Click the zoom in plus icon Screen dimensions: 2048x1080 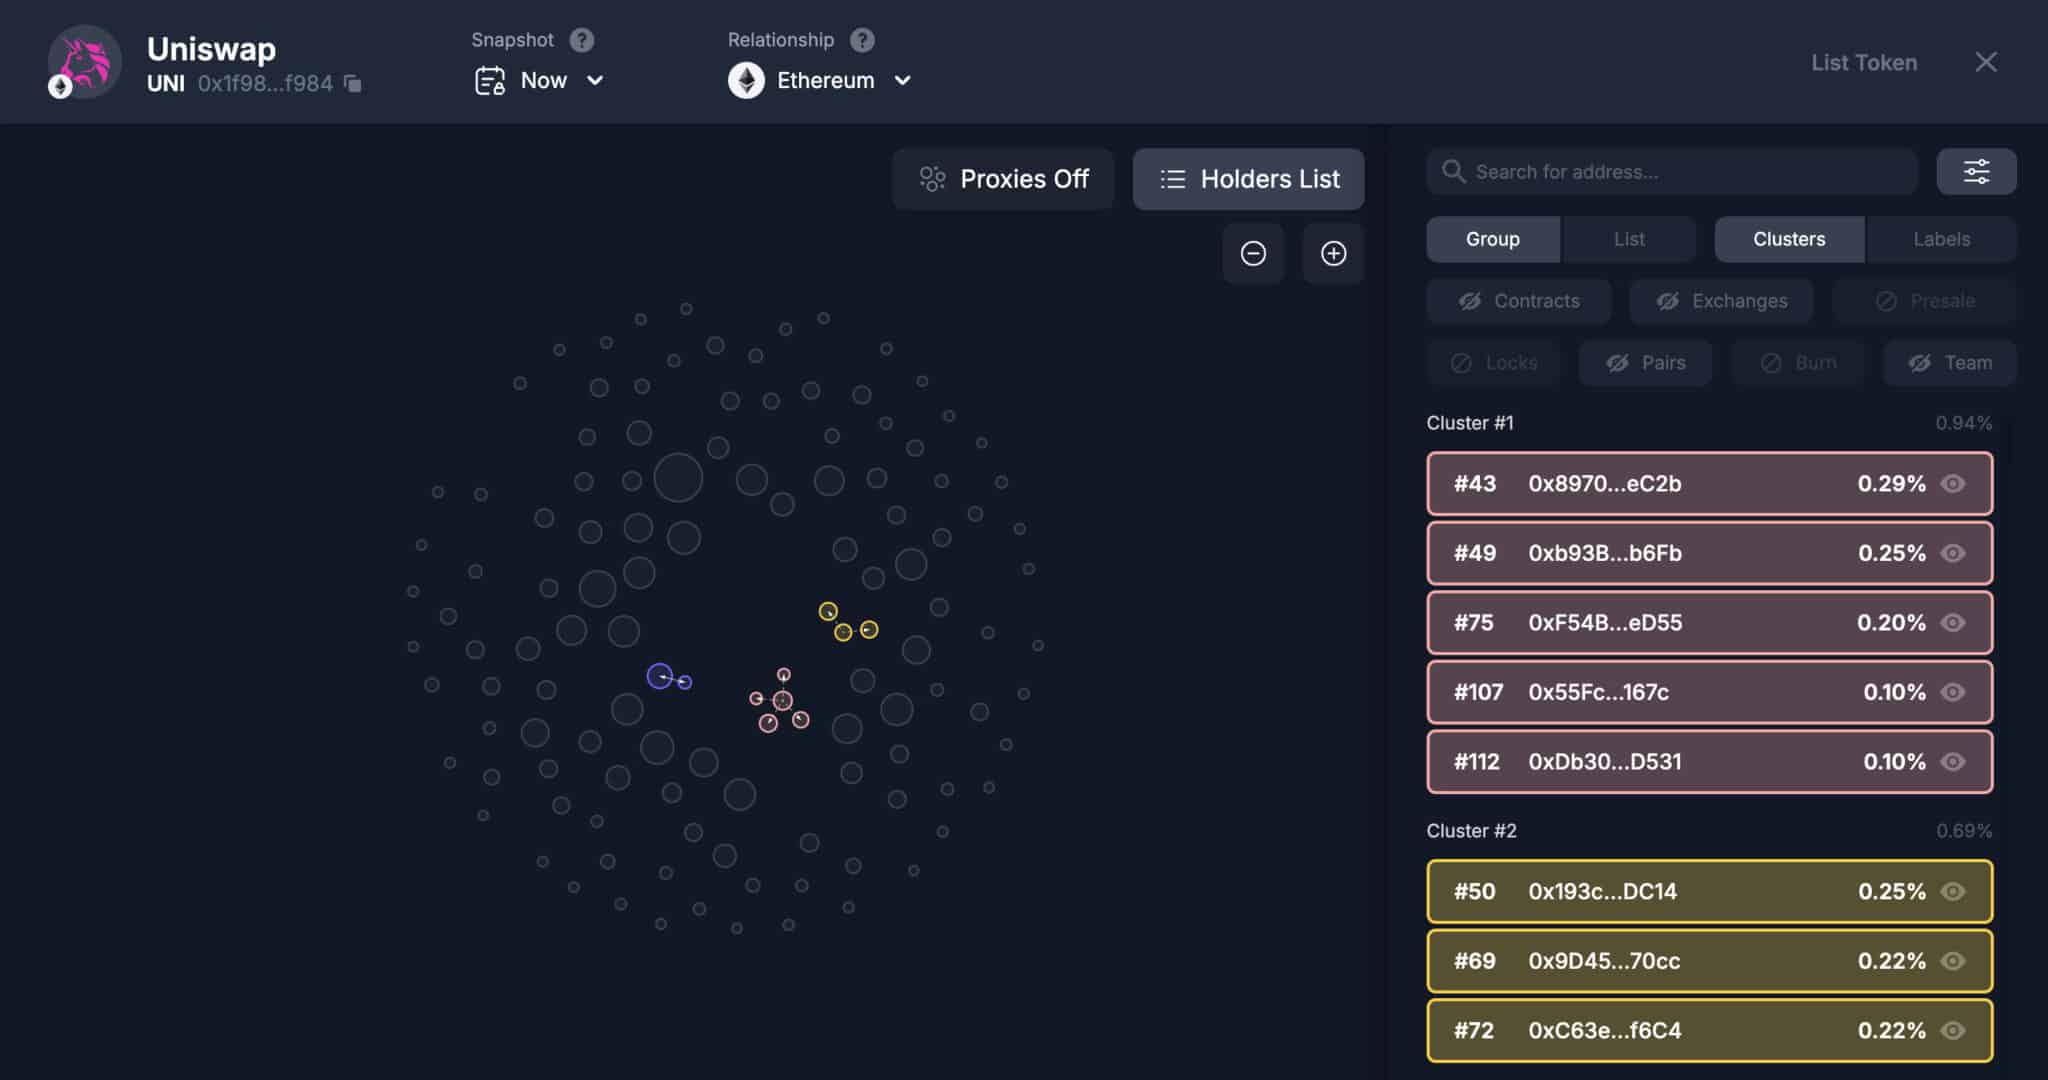coord(1333,253)
